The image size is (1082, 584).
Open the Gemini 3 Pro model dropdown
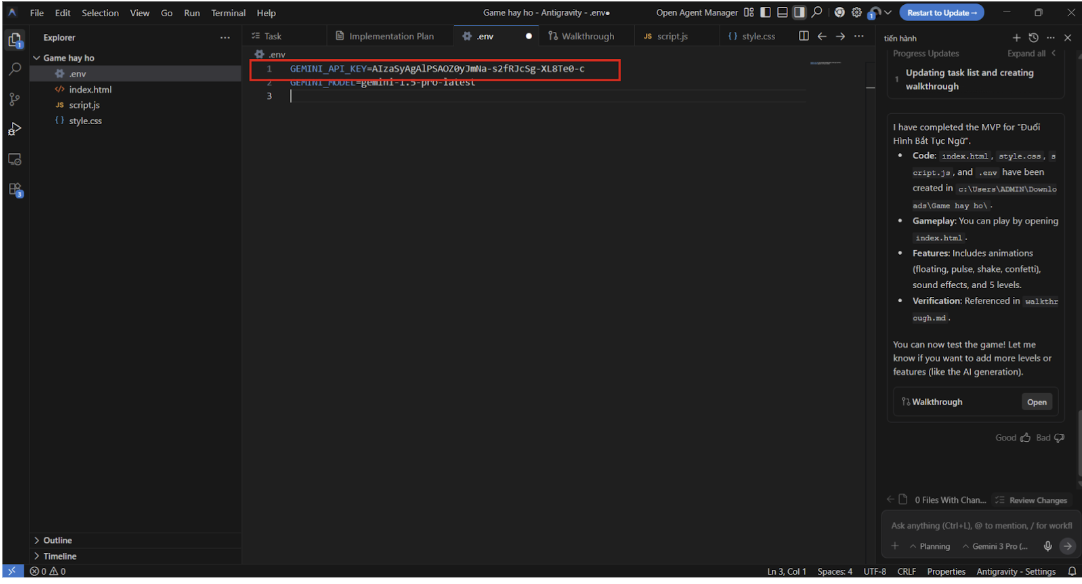pyautogui.click(x=994, y=546)
